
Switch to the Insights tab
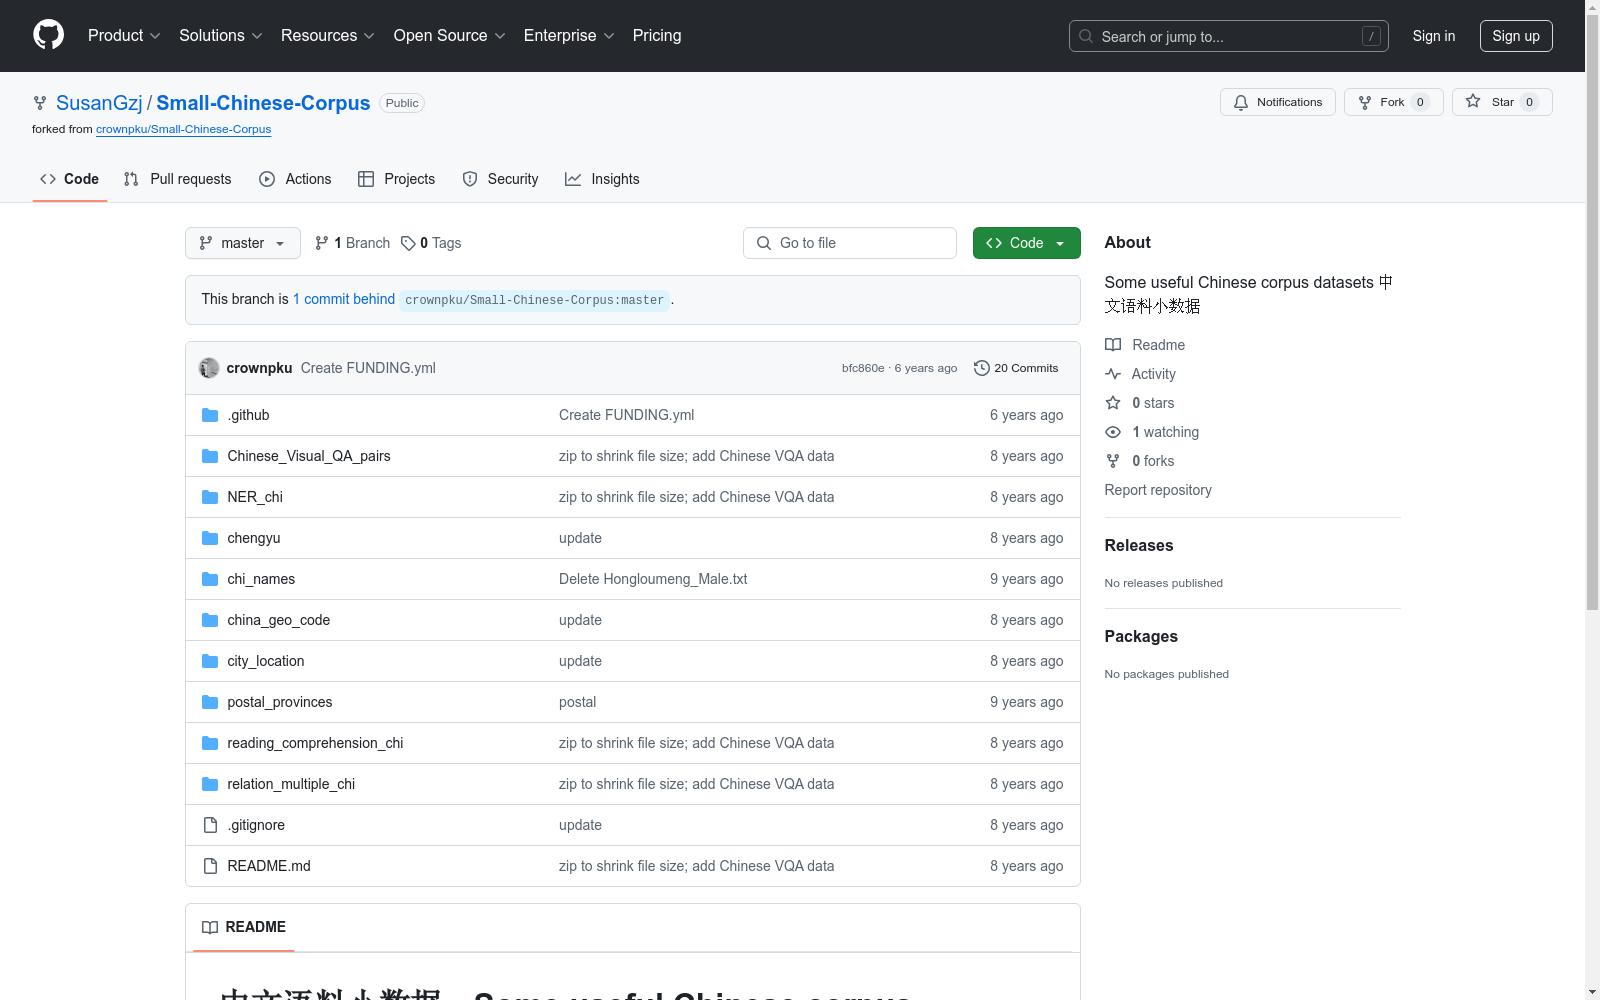tap(602, 179)
